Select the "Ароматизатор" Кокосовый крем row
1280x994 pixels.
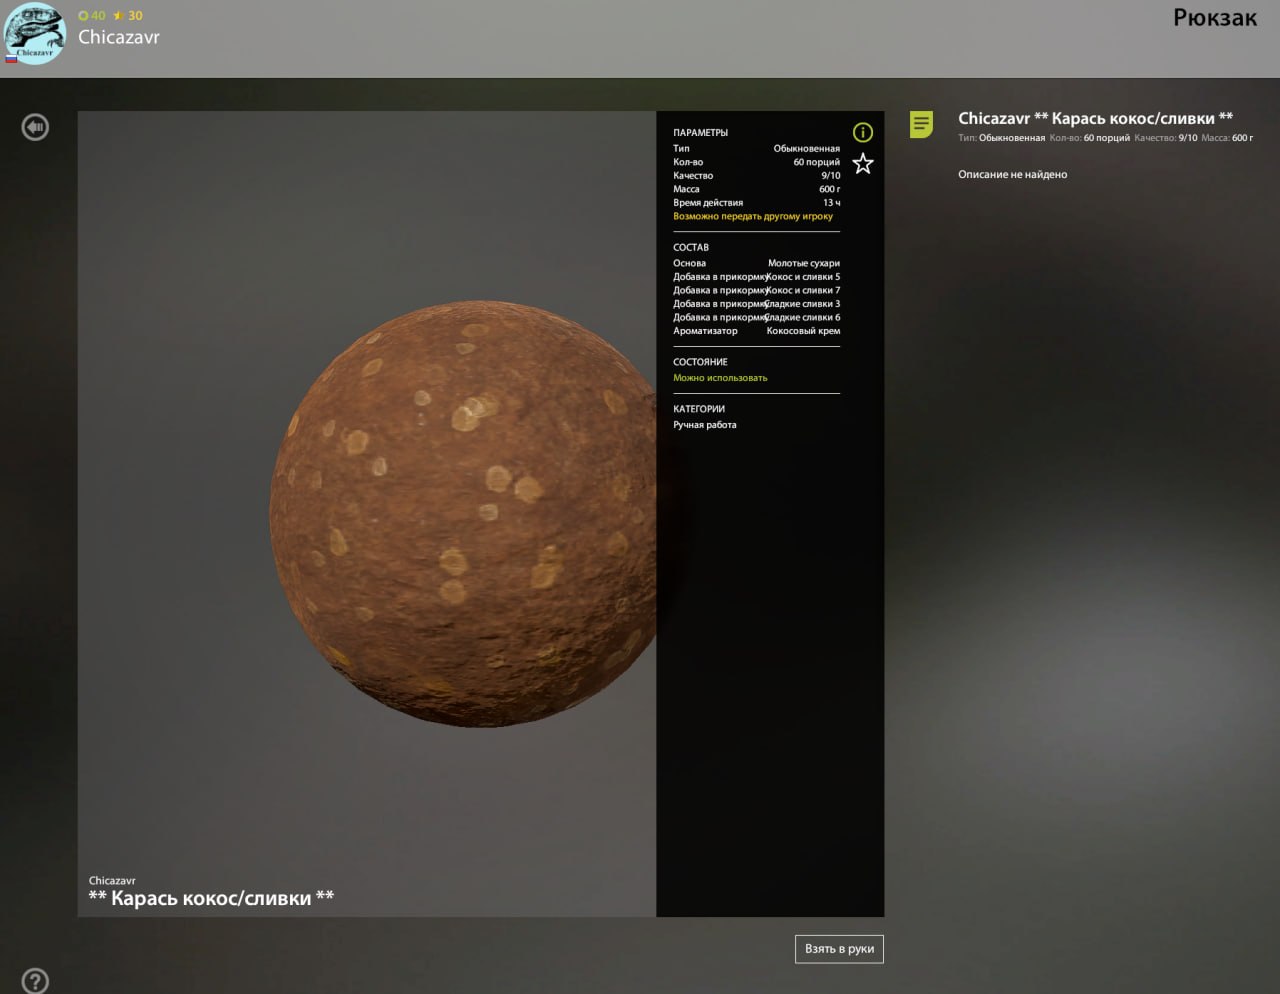(x=756, y=331)
